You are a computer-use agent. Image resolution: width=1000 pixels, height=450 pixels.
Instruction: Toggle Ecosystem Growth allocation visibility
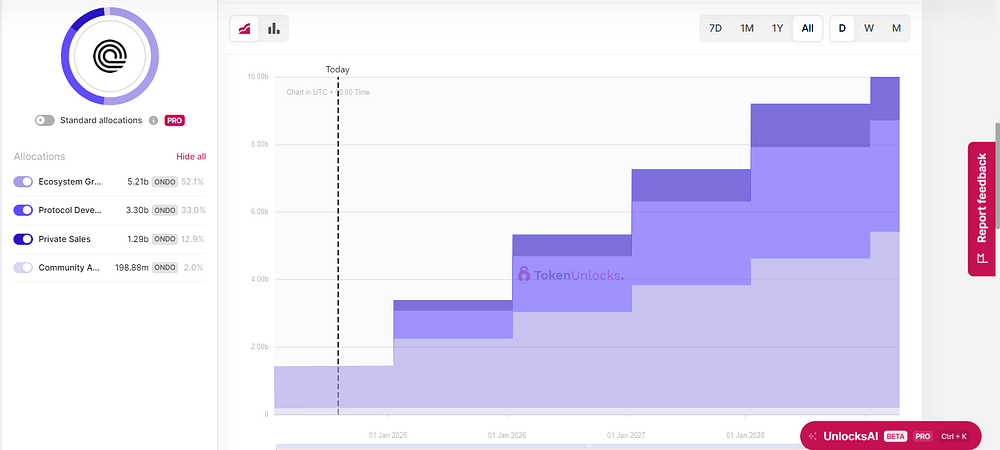(23, 182)
